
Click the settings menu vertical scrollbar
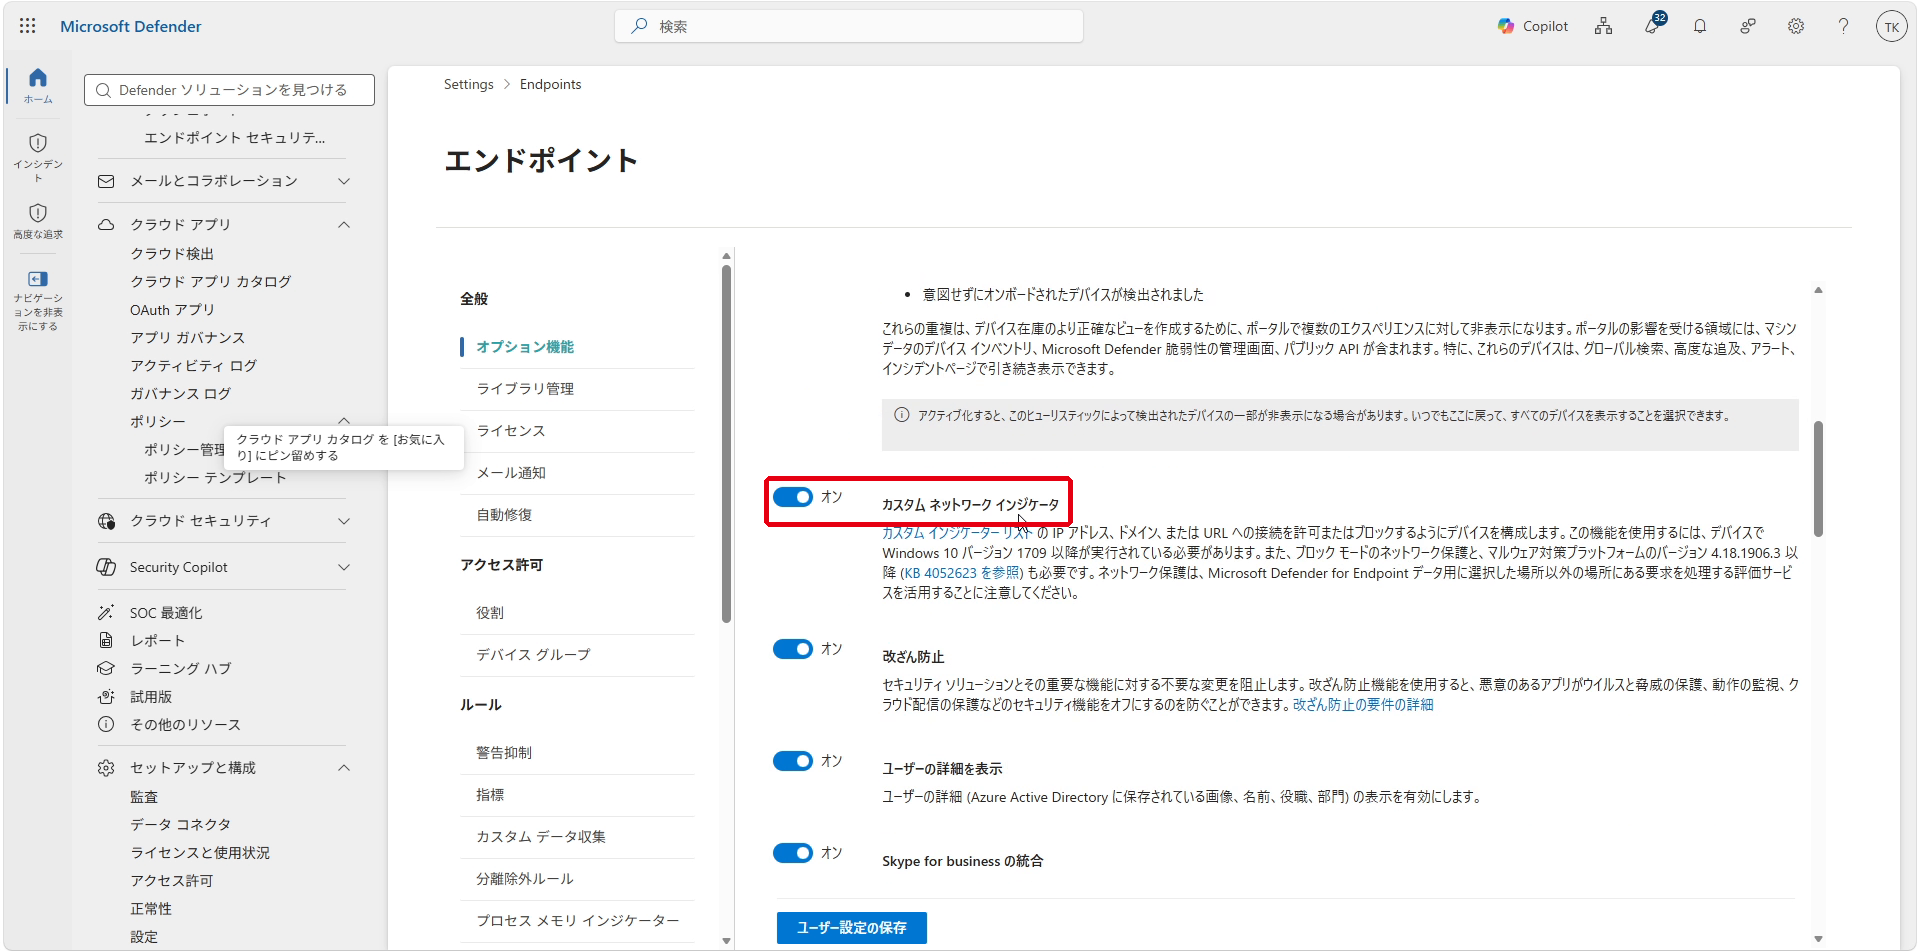pos(727,442)
